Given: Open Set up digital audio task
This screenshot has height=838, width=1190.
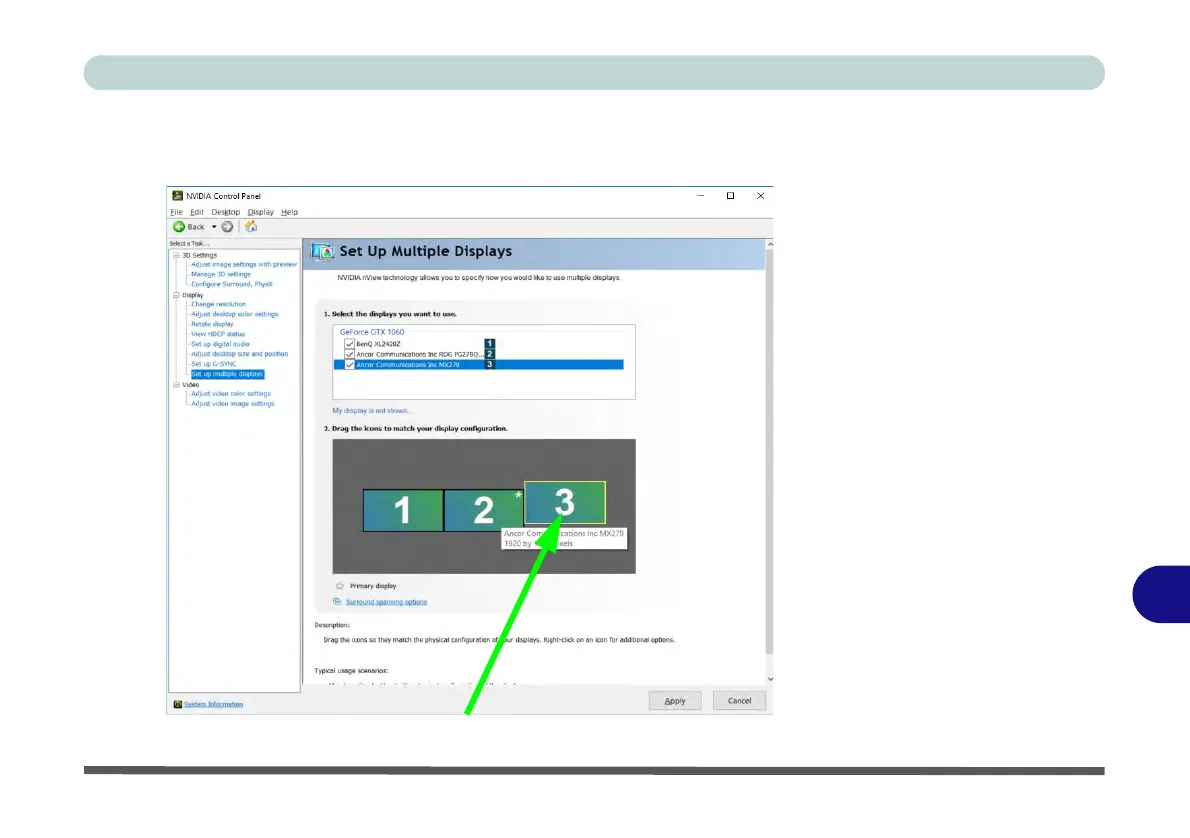Looking at the screenshot, I should [x=220, y=344].
